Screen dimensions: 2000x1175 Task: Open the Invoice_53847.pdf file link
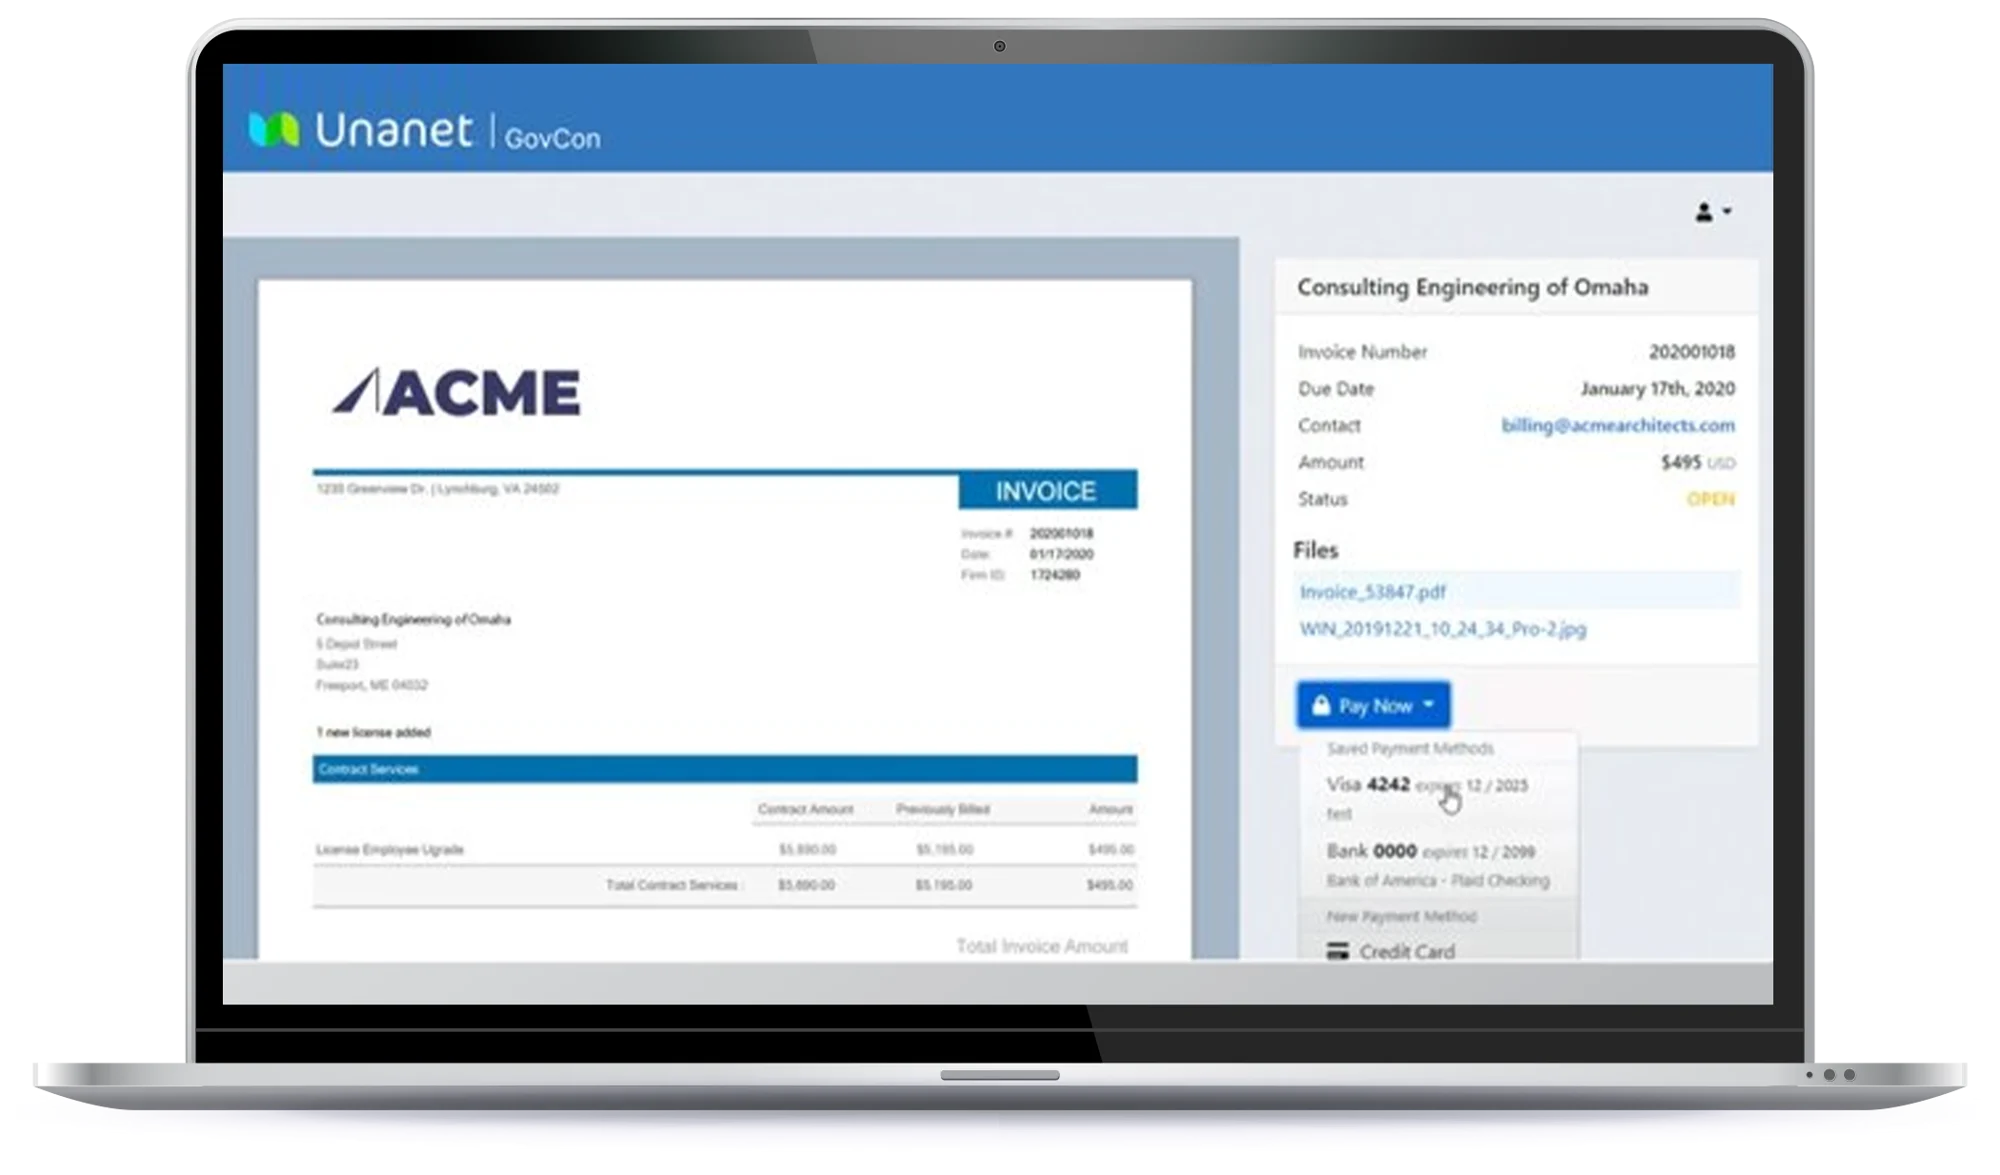(x=1372, y=592)
